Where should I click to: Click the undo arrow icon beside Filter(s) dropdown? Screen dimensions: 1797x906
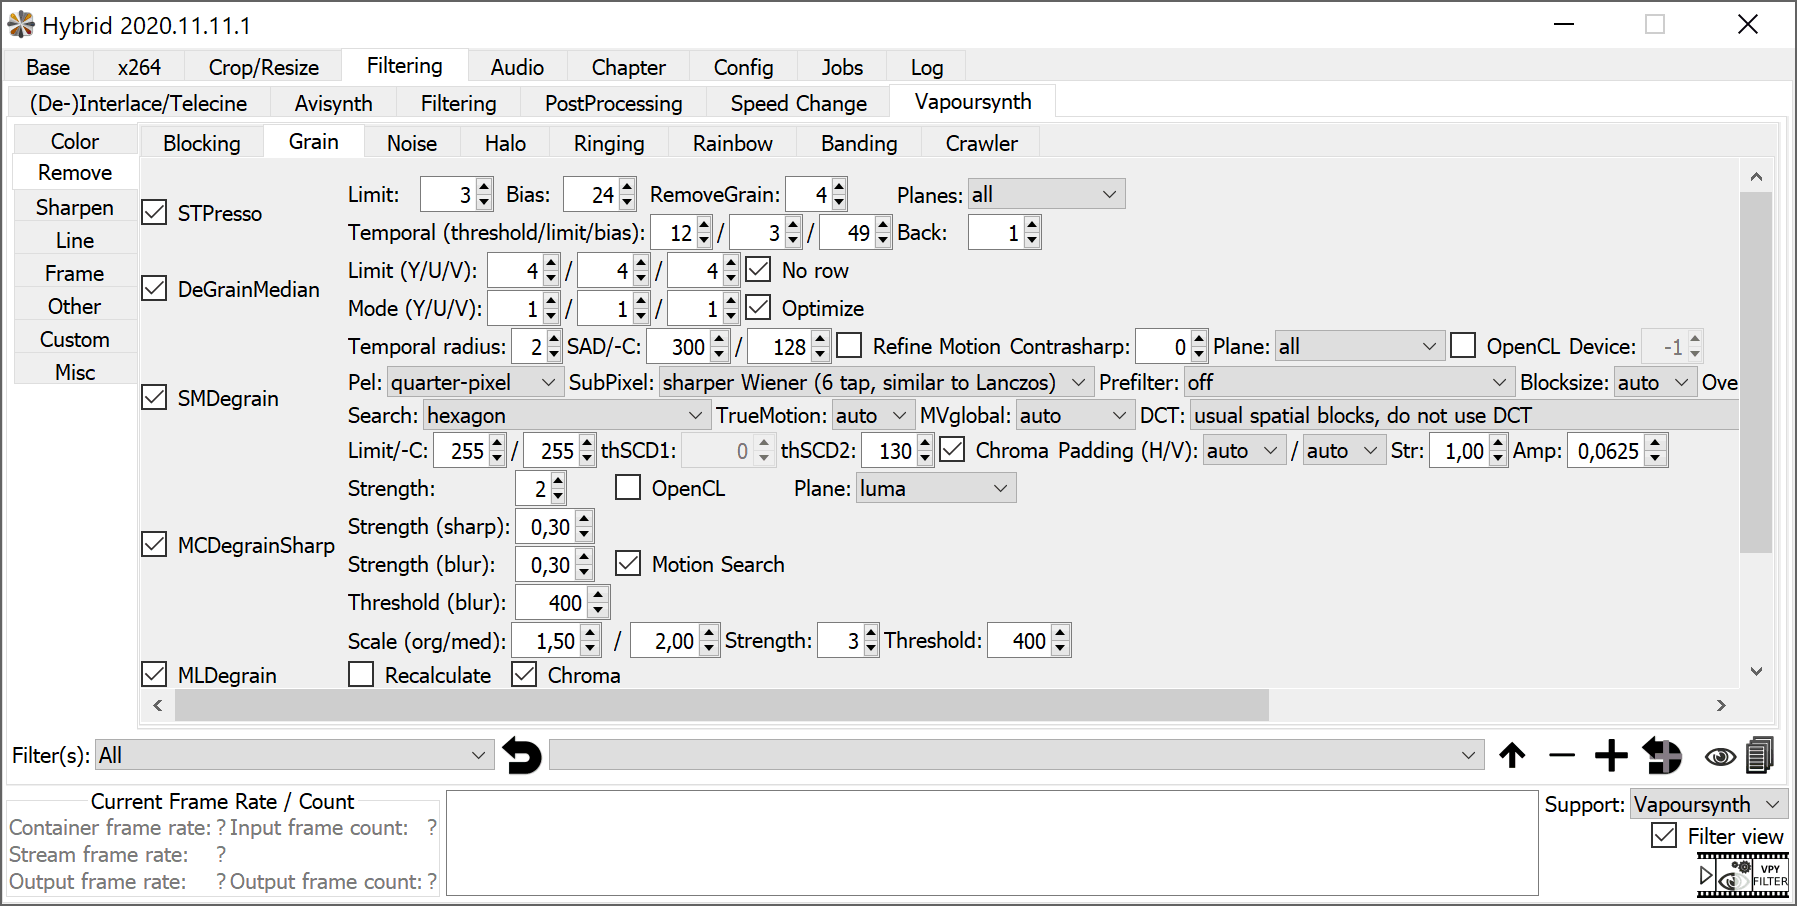(x=521, y=756)
